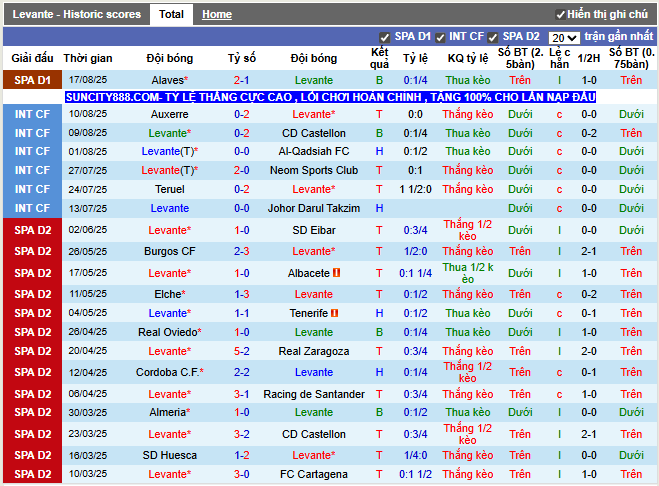Viewport: 659px width, 486px height.
Task: Open Al-Qadsiah FC team link
Action: (314, 151)
